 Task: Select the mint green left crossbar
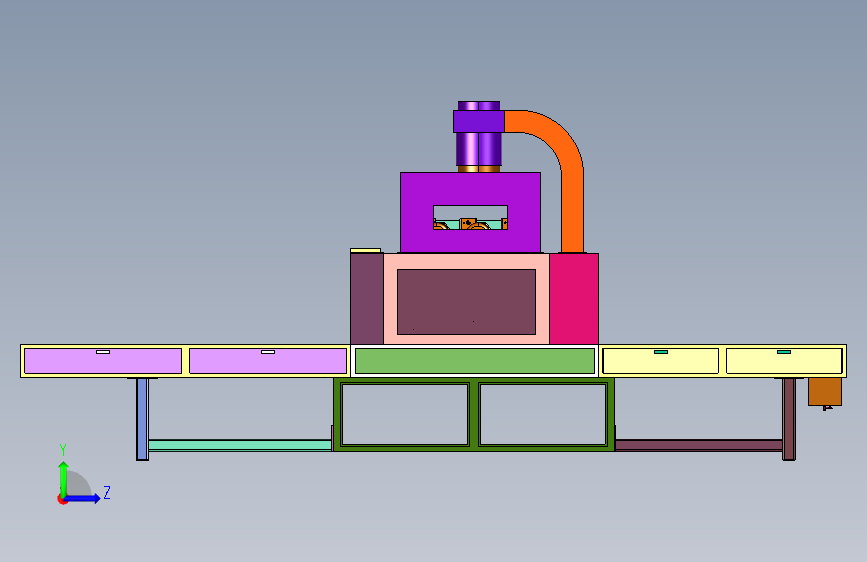(240, 445)
